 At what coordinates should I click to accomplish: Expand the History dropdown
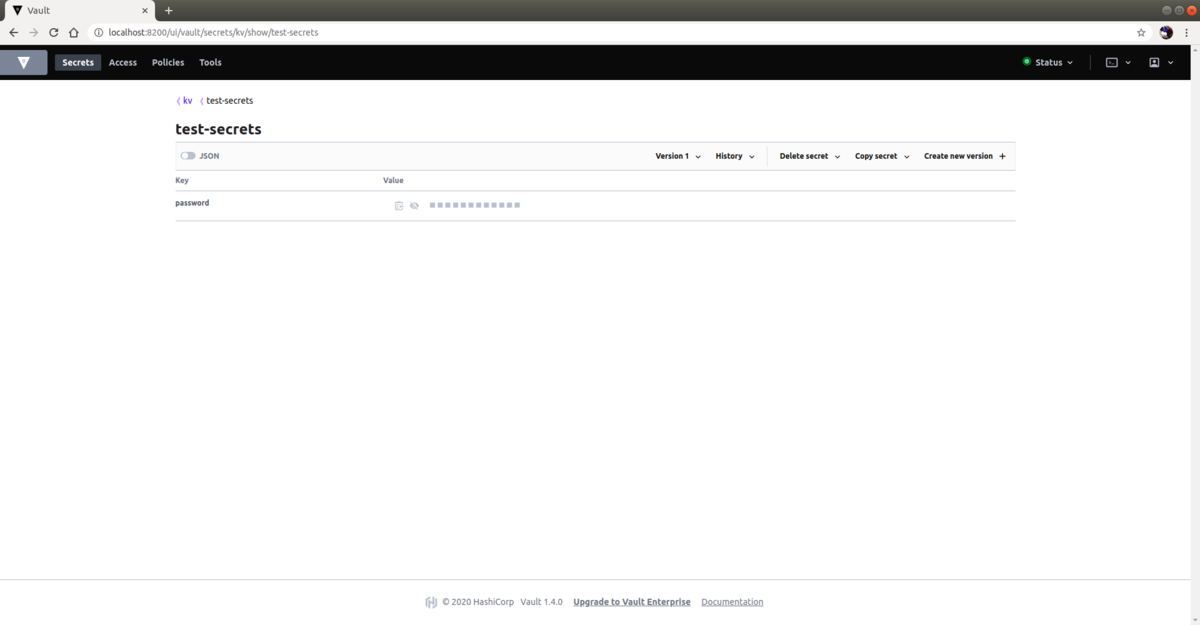pos(735,156)
